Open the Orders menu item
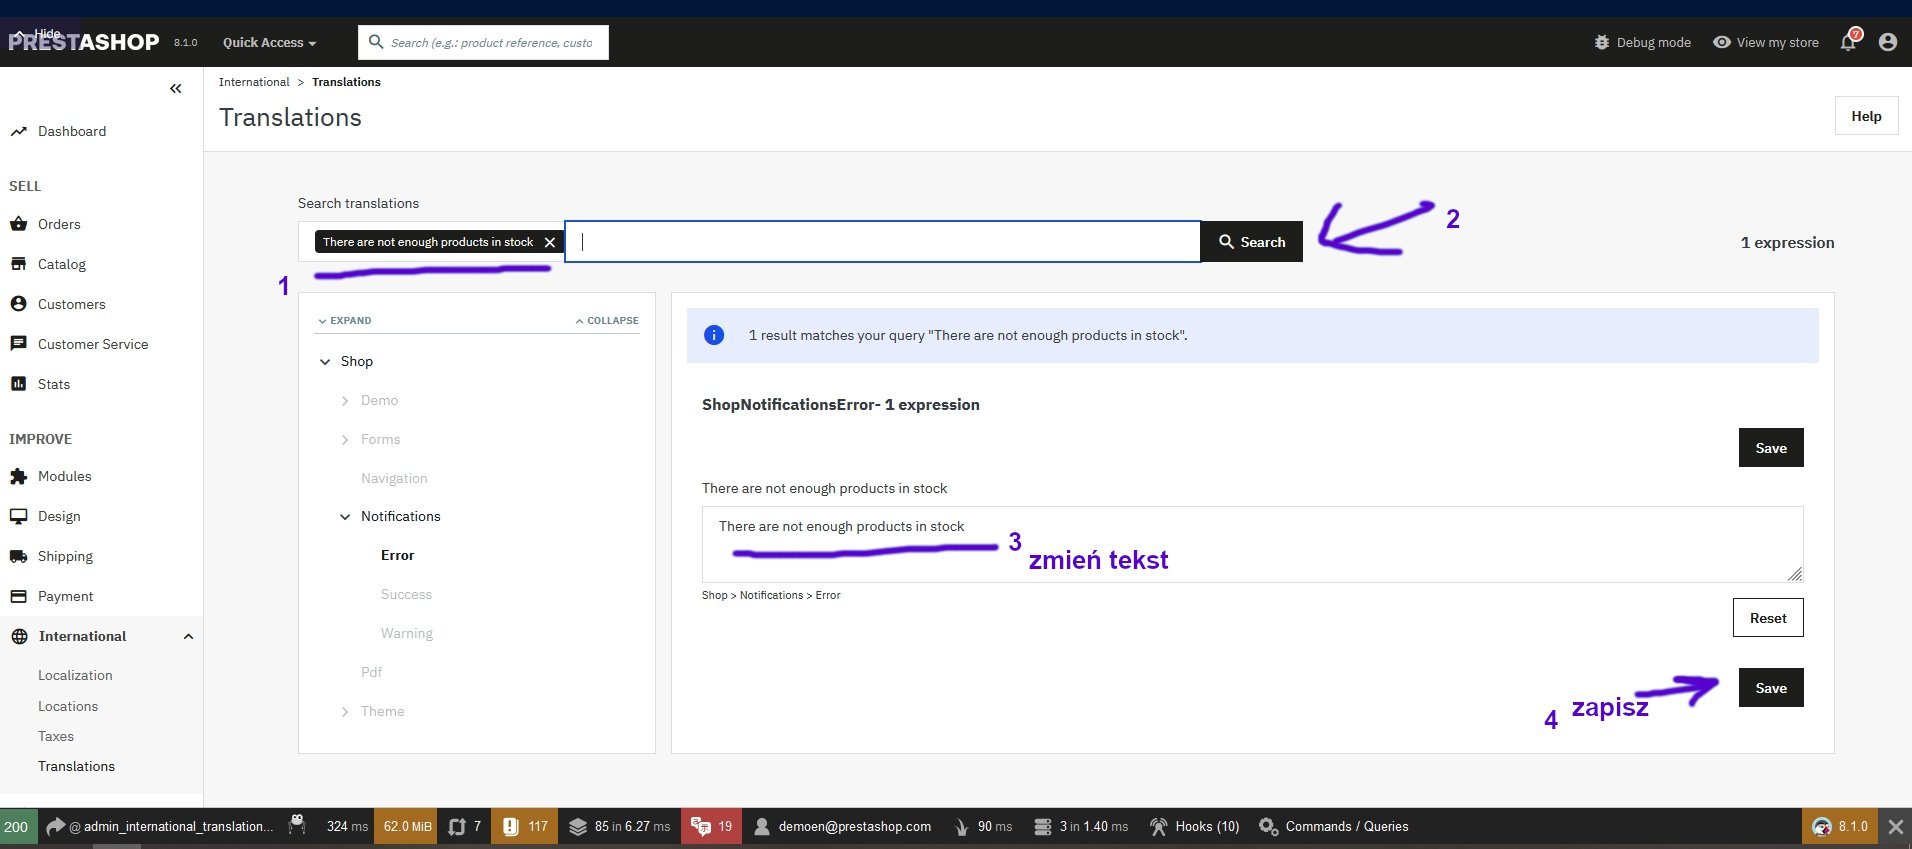 (59, 224)
